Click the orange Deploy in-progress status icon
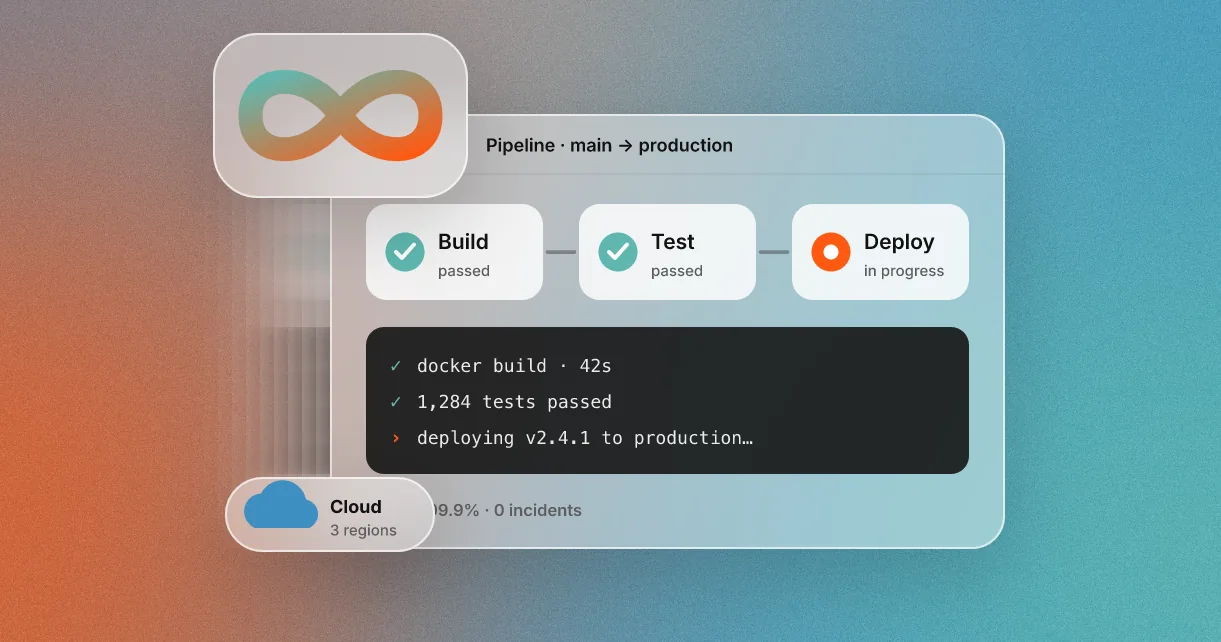 [831, 252]
